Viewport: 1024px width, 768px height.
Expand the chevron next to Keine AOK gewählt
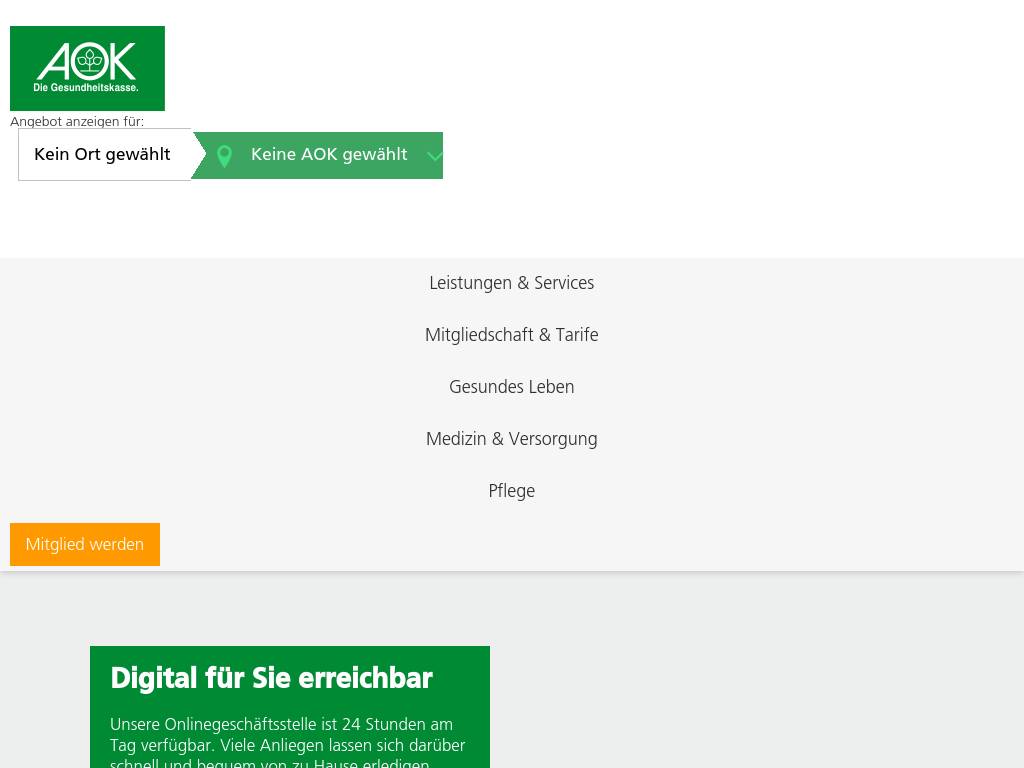(434, 156)
